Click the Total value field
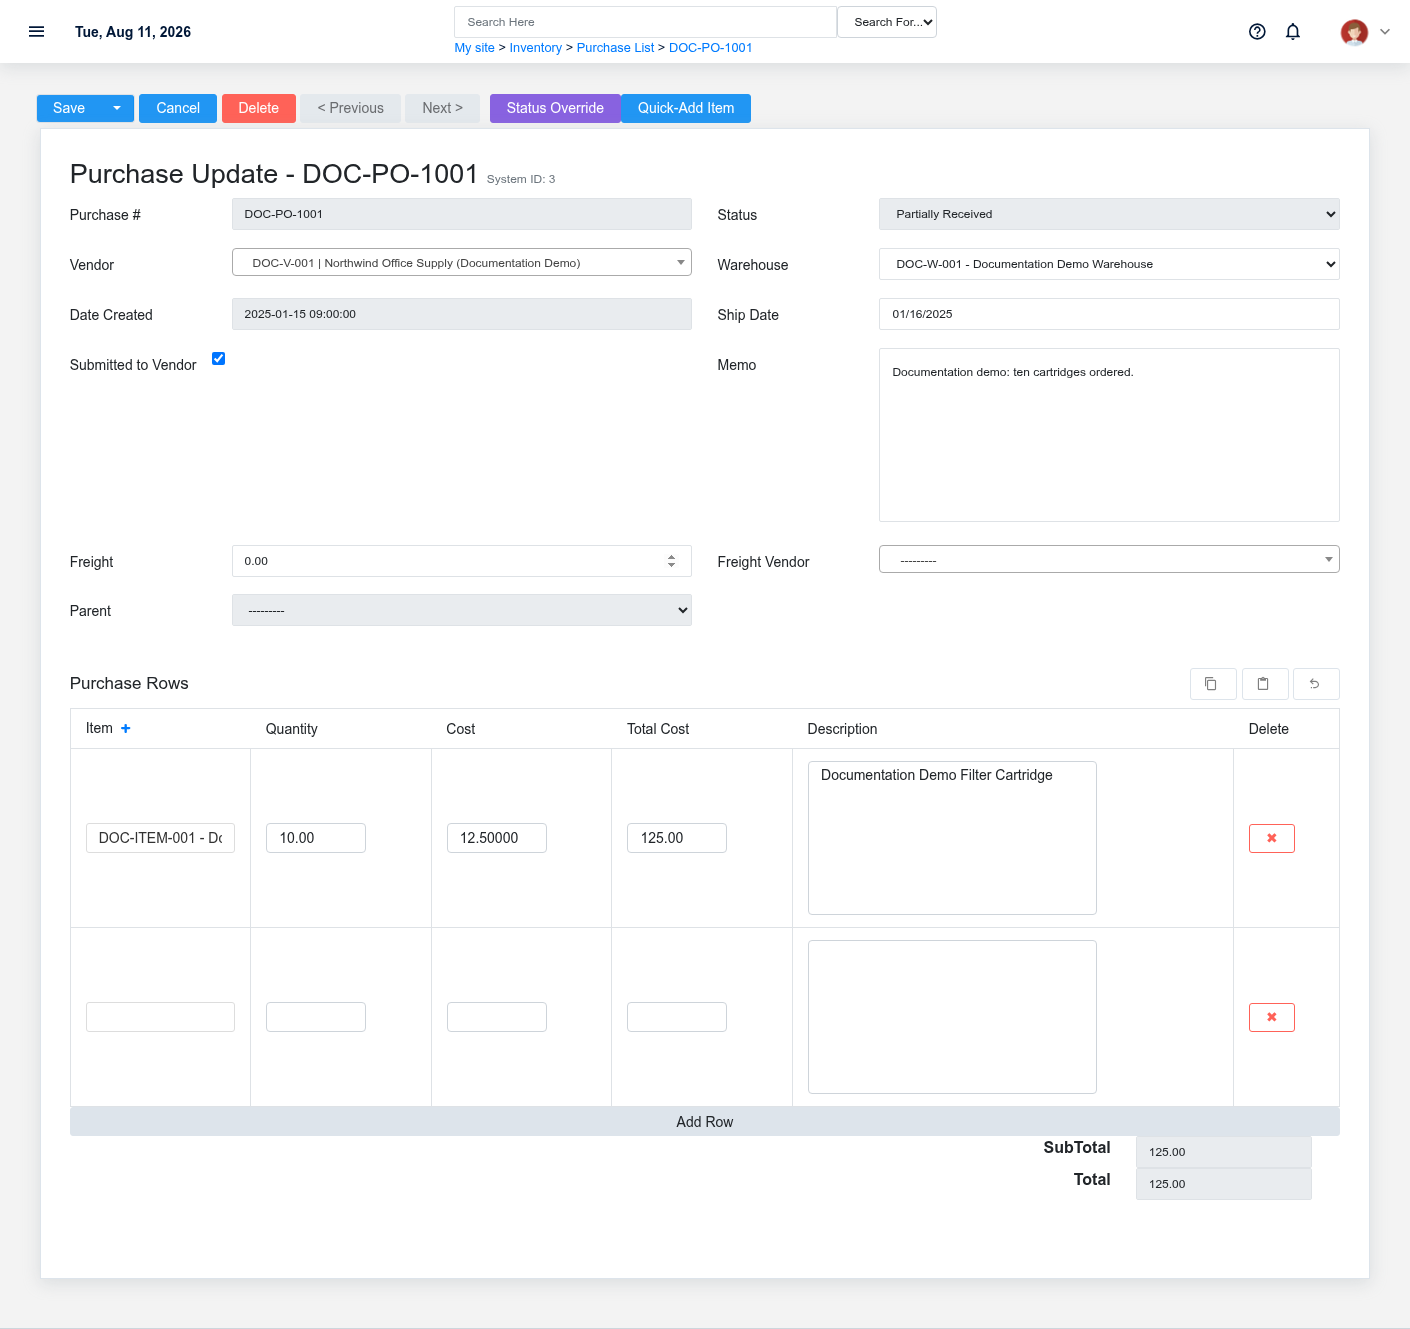 pyautogui.click(x=1223, y=1184)
